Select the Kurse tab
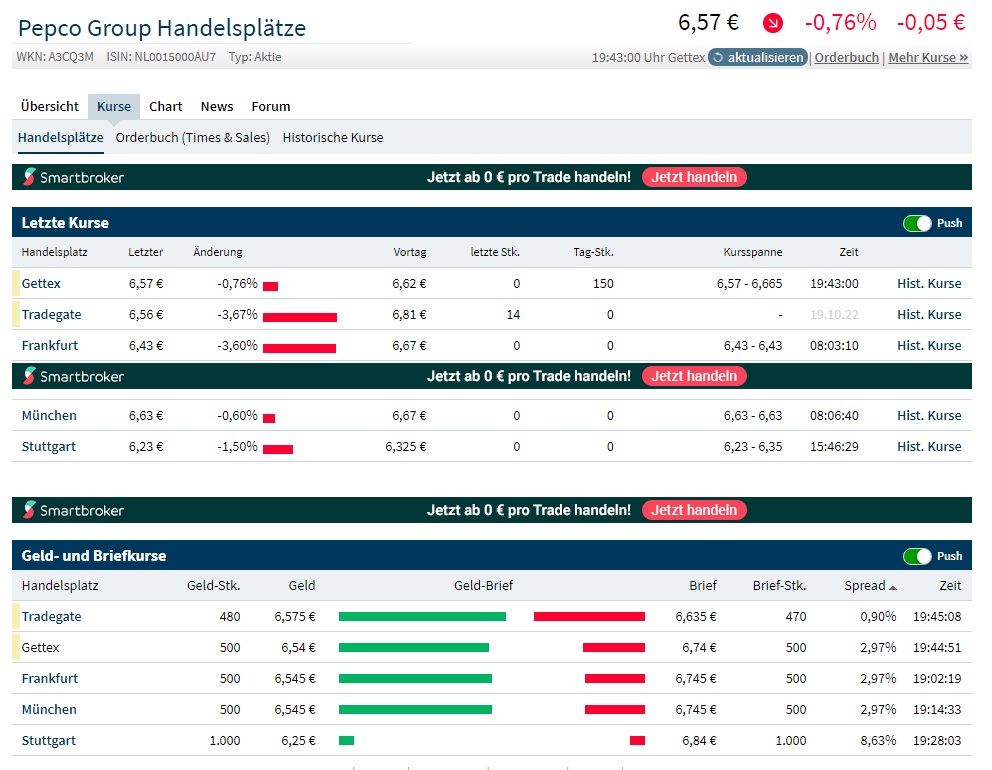The height and width of the screenshot is (770, 992). coord(114,106)
